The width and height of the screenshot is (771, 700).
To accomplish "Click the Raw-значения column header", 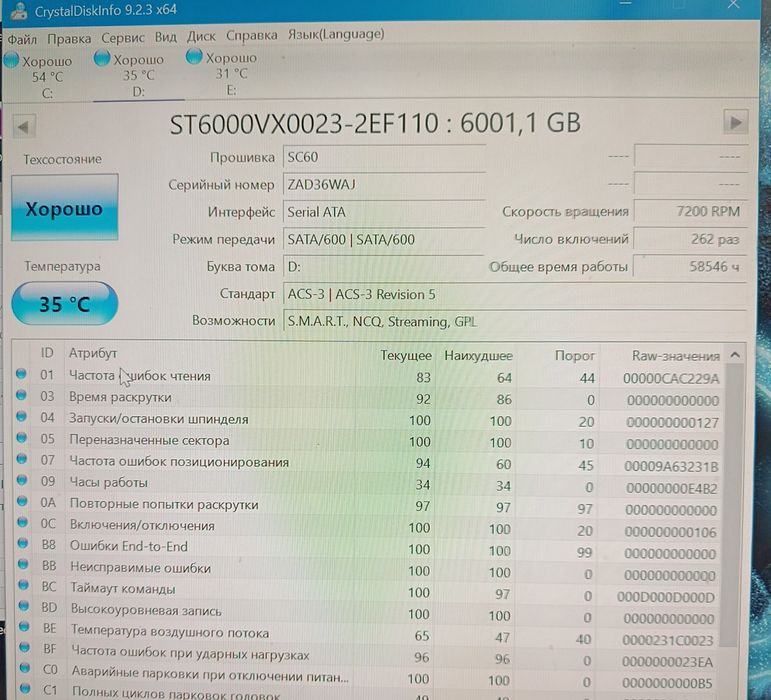I will pos(676,356).
